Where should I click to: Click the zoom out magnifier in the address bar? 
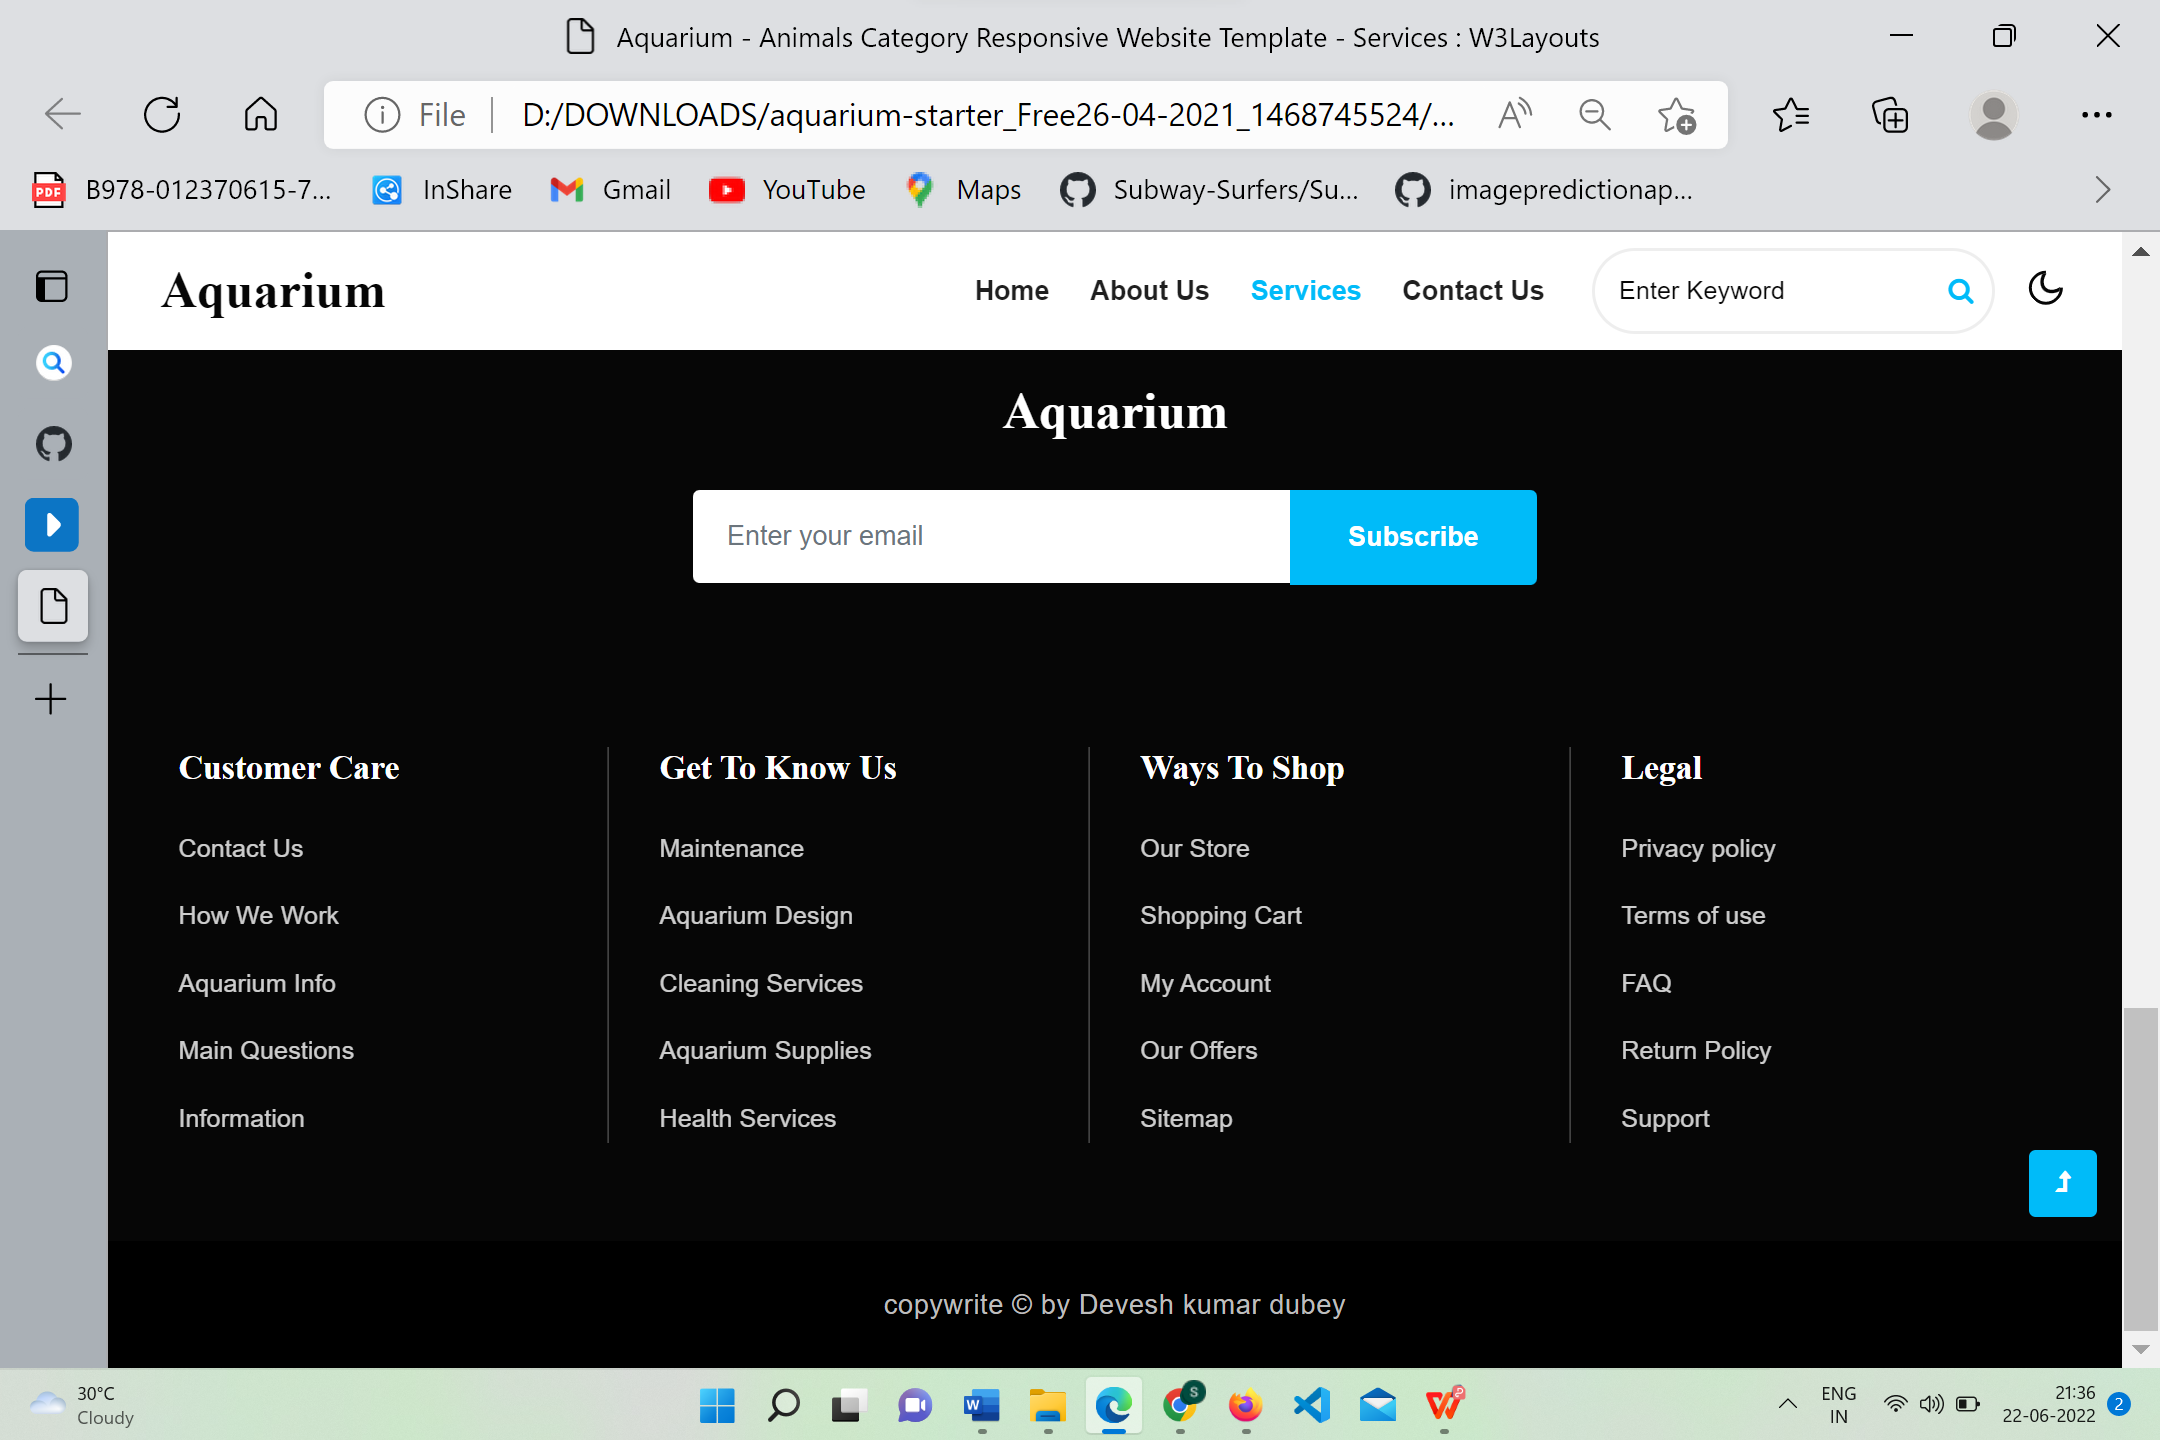point(1595,115)
